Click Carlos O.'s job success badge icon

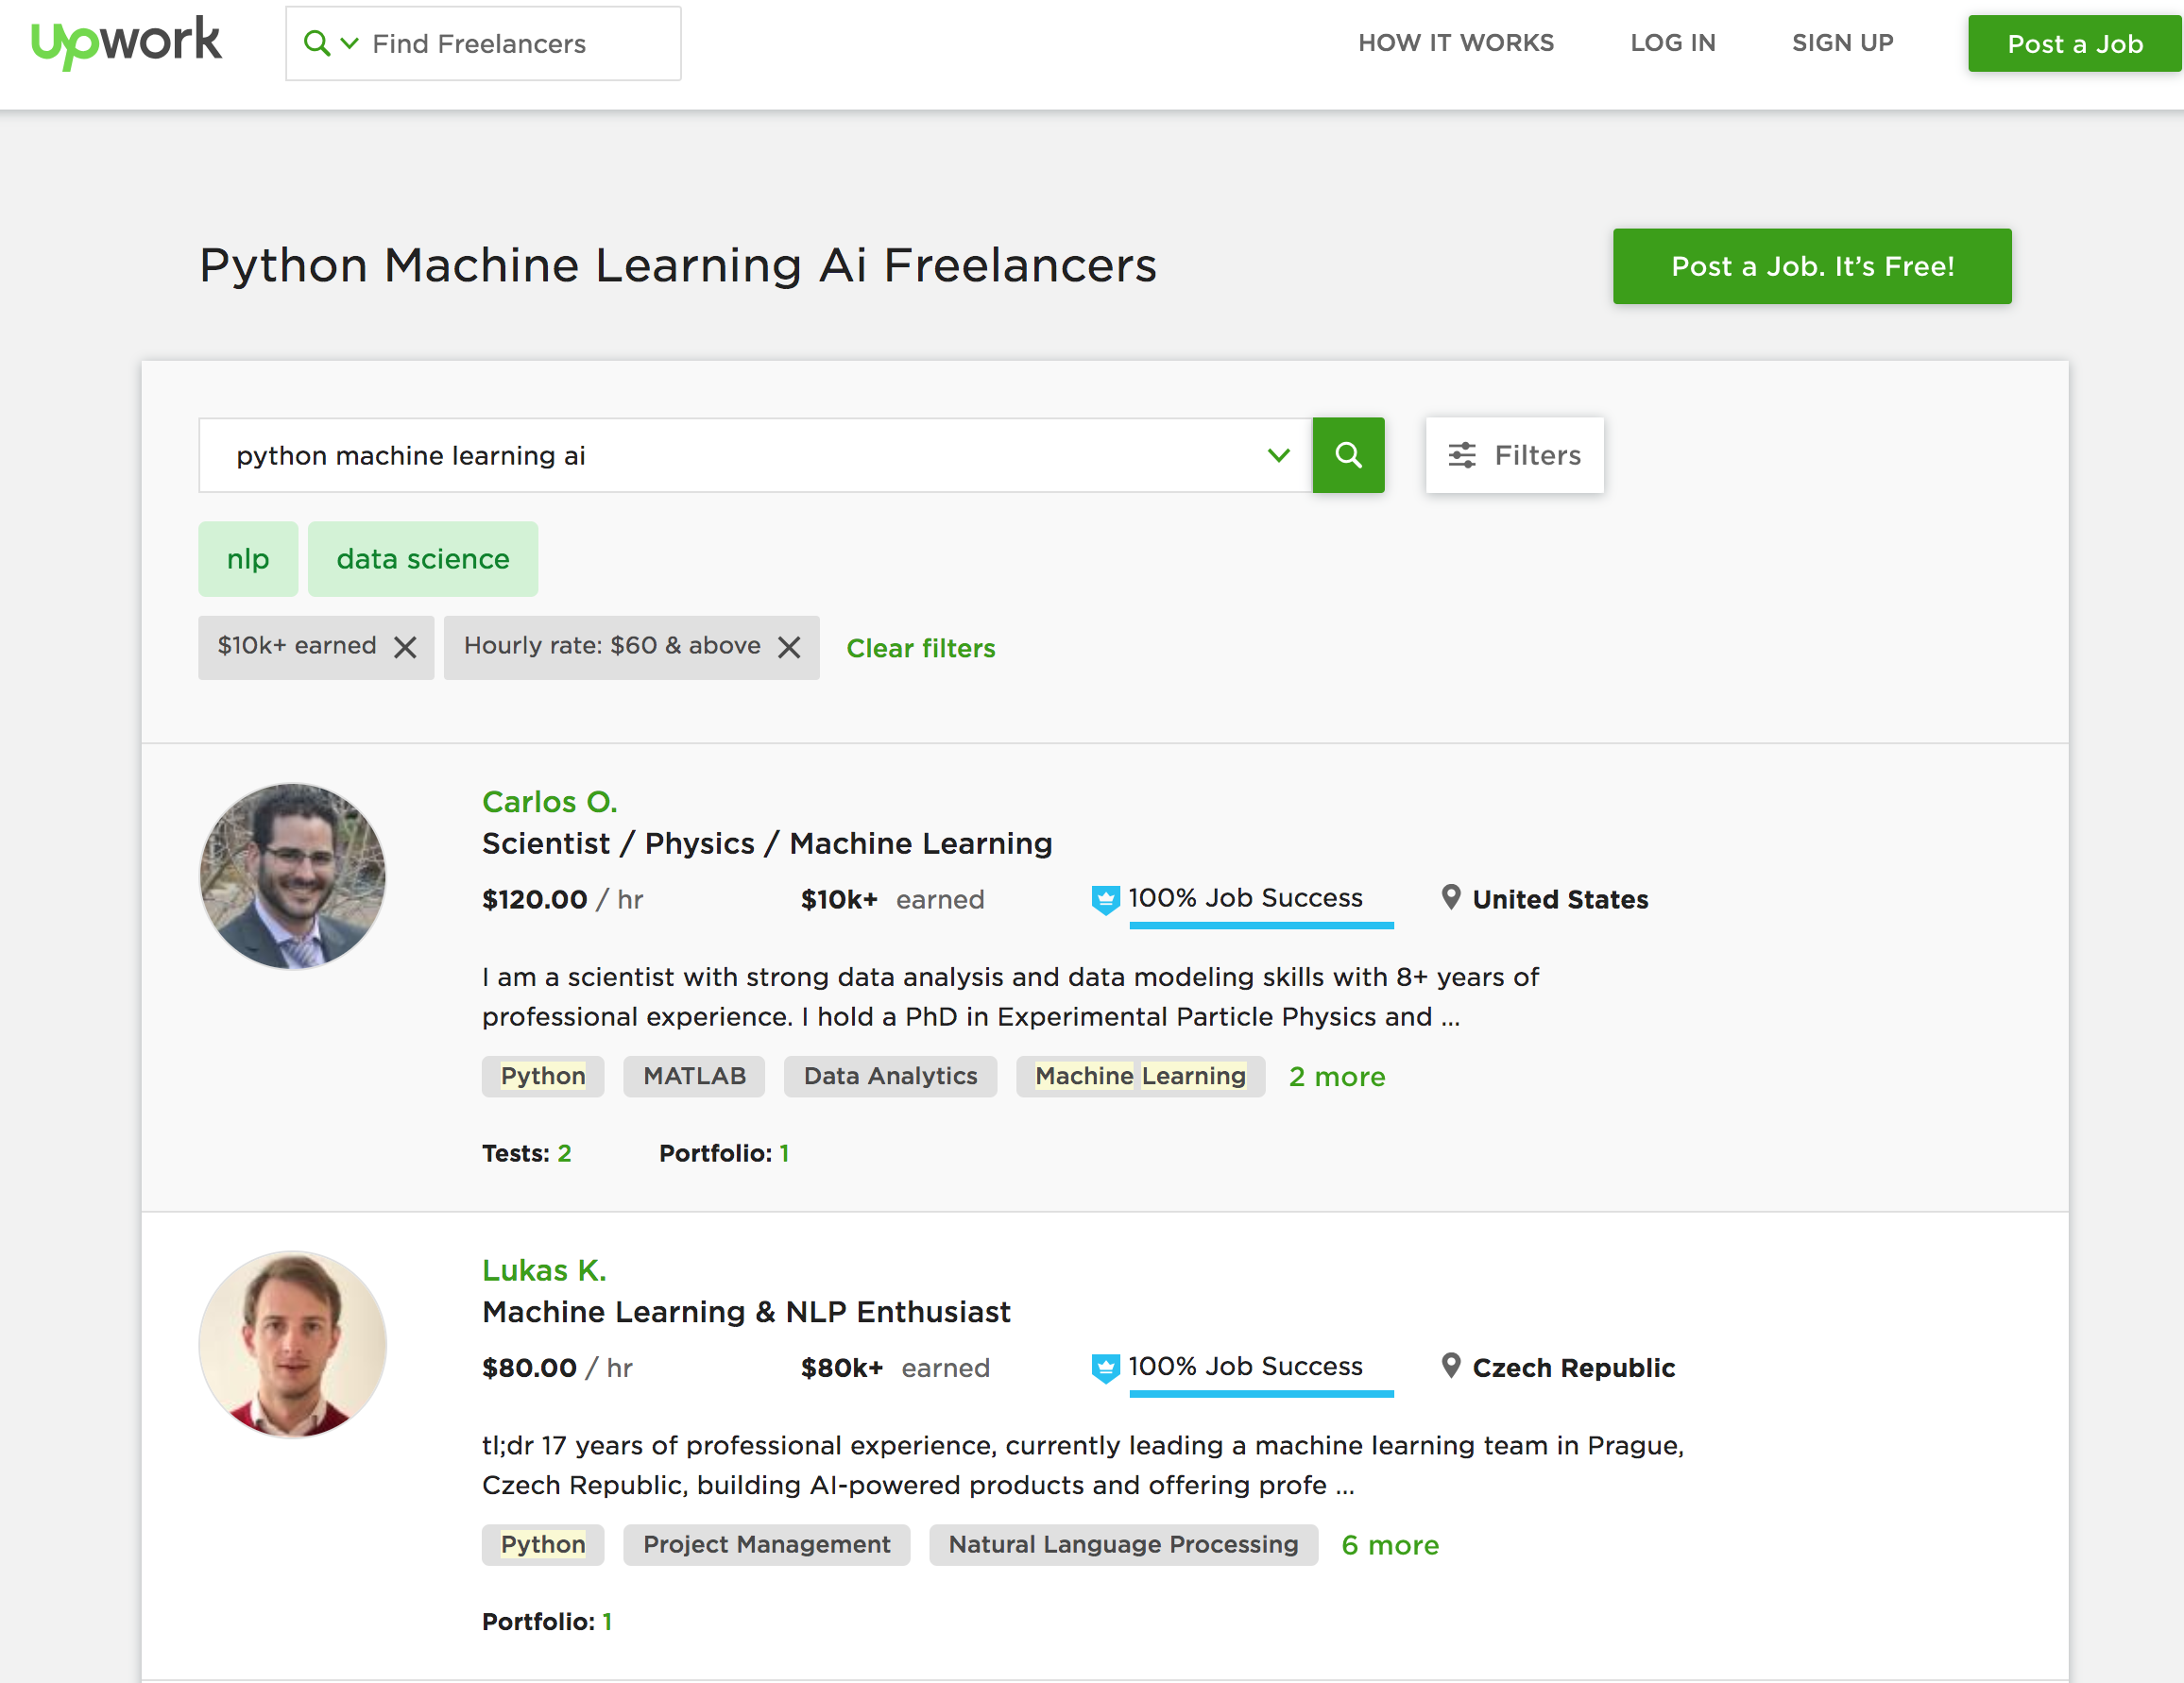[x=1105, y=900]
